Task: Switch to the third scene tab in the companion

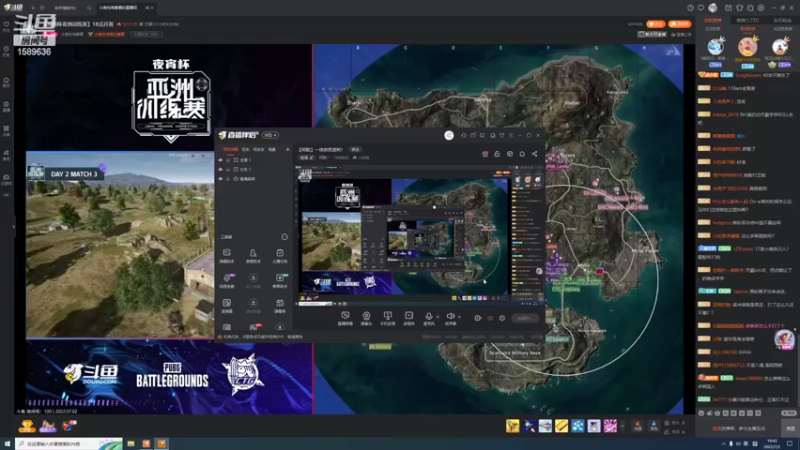Action: pyautogui.click(x=259, y=149)
